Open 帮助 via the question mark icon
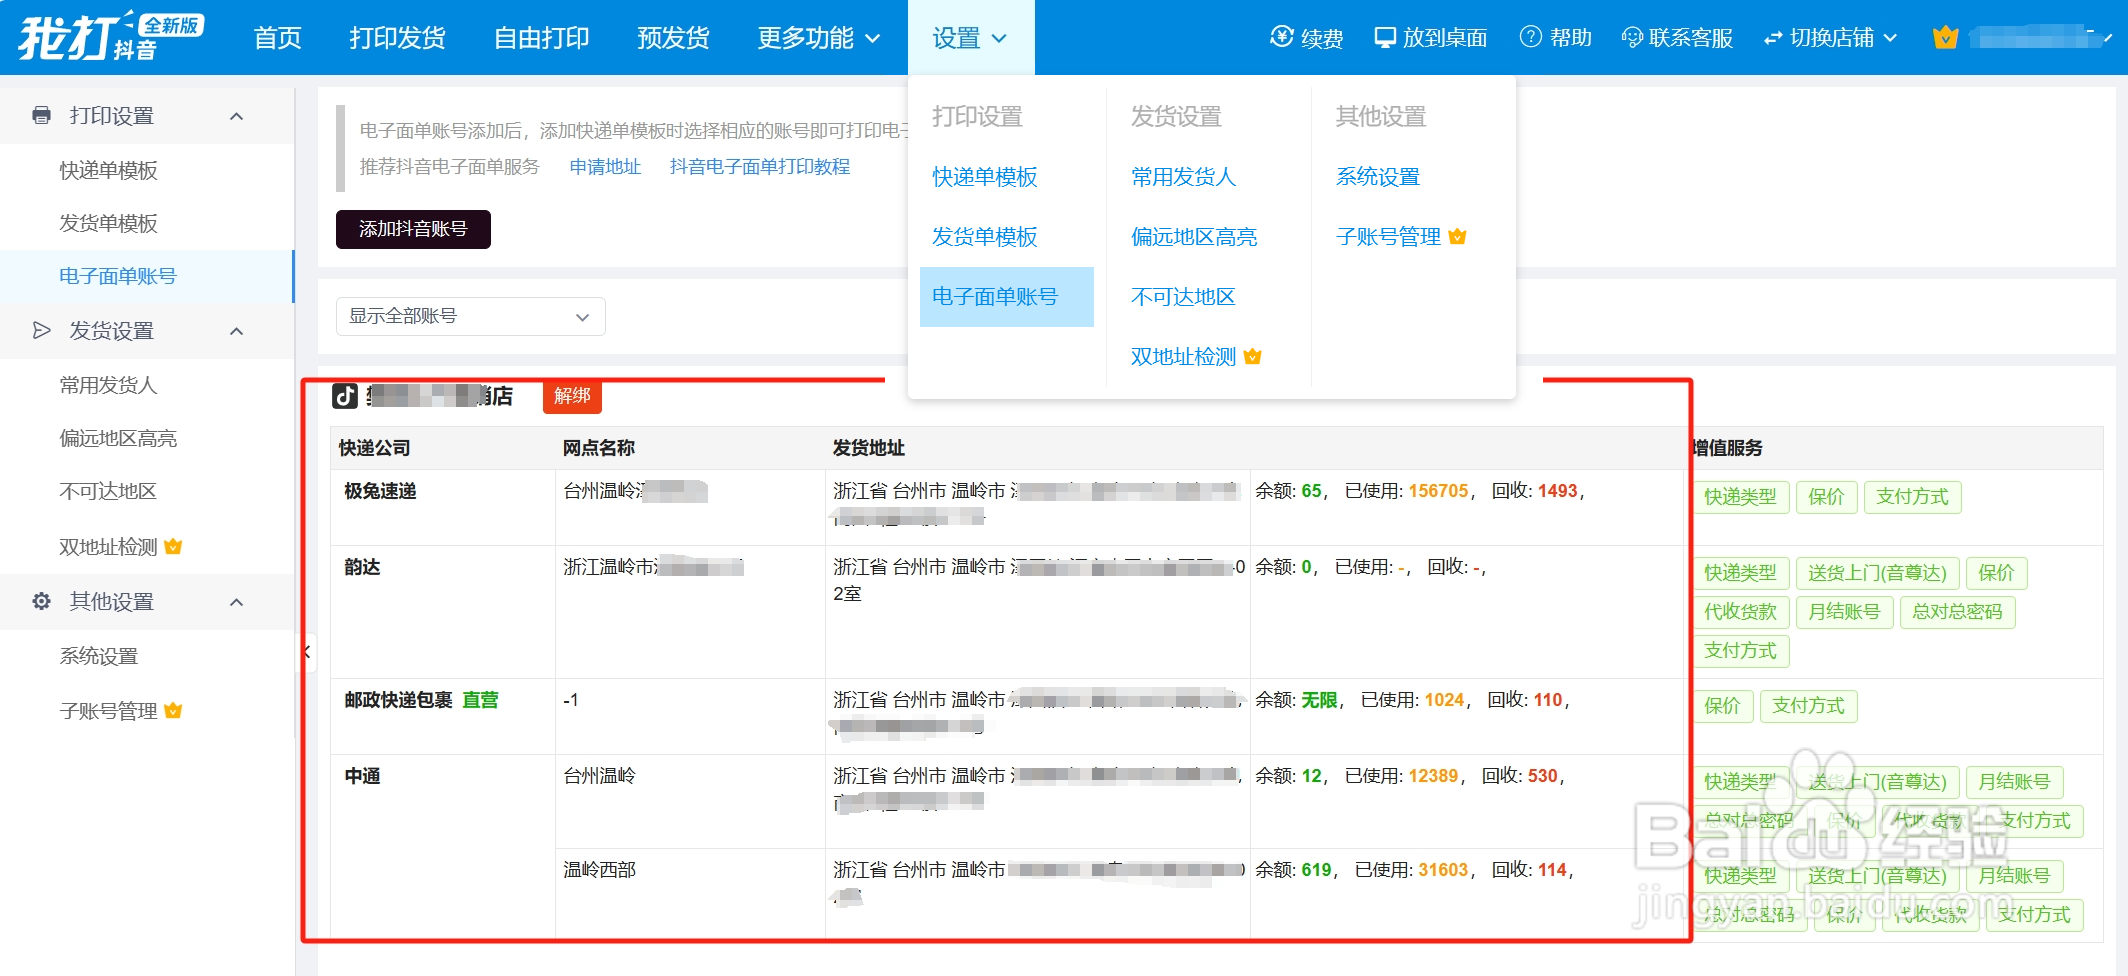Screen dimensions: 2128x976 coord(1529,37)
